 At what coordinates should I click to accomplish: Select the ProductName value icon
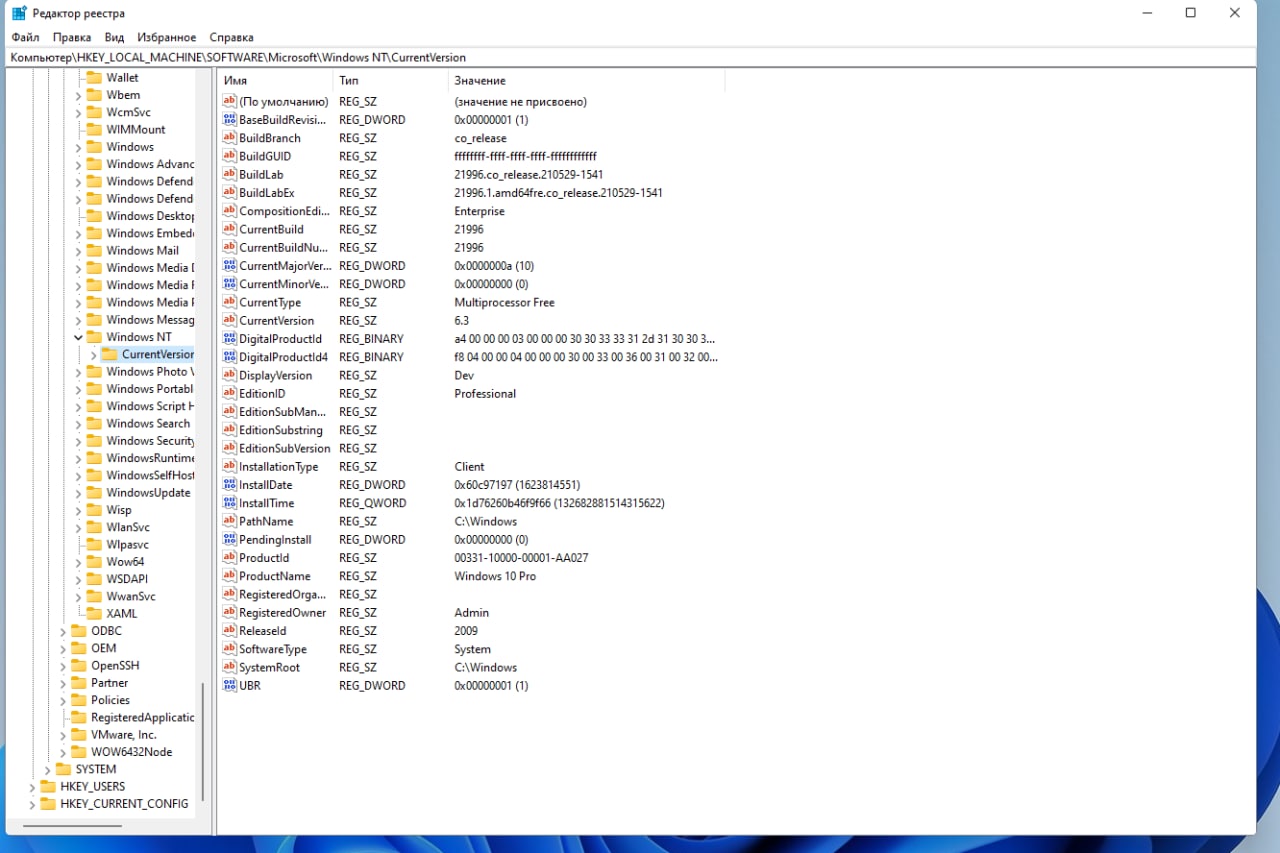tap(229, 576)
